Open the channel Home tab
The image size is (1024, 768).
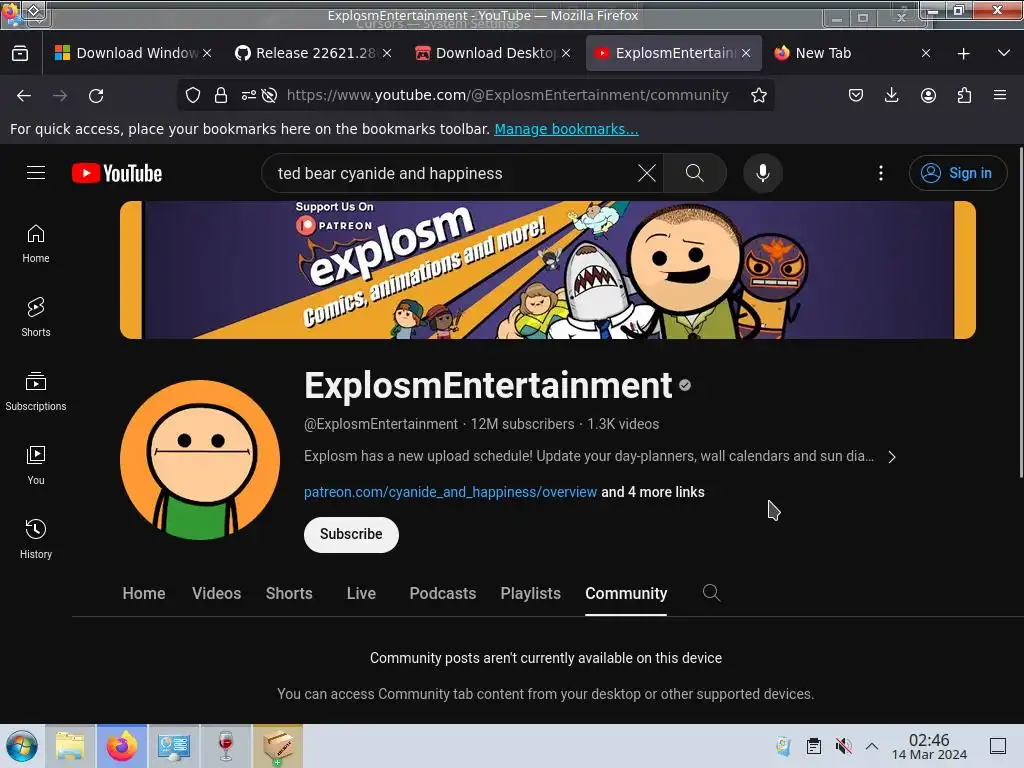click(144, 594)
